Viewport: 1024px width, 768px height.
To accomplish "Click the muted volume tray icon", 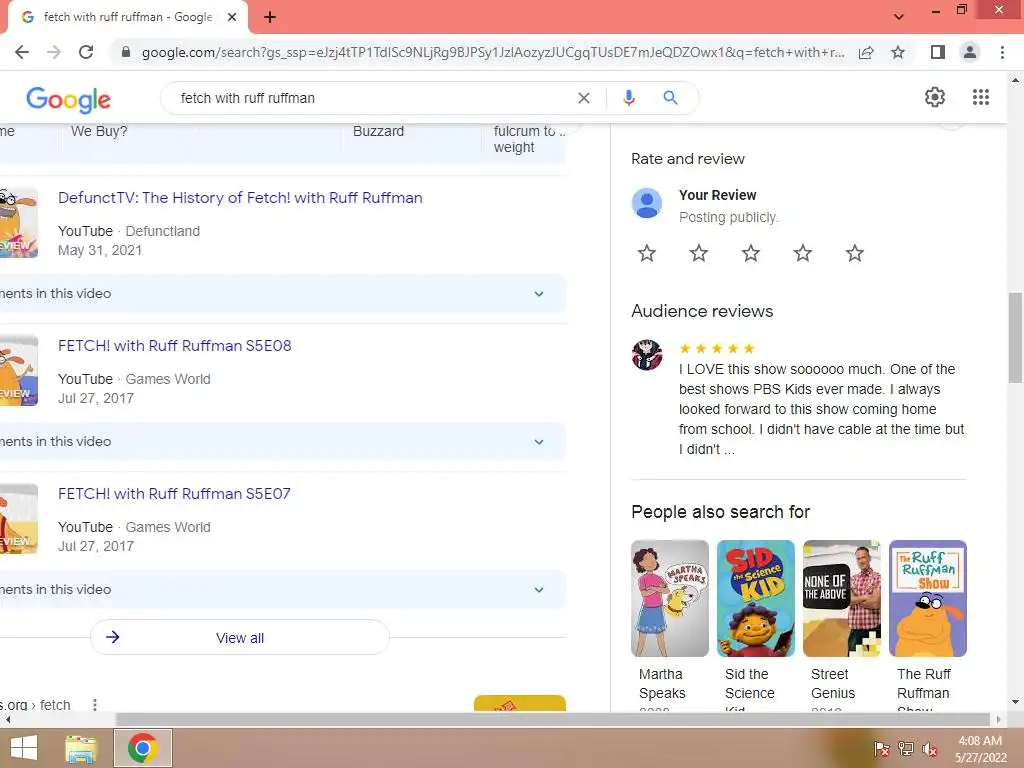I will click(929, 748).
